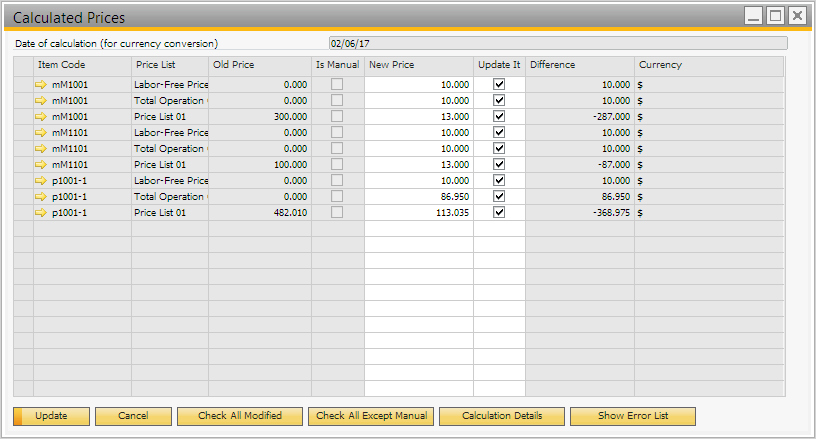Select New Price cell with 113.035
This screenshot has height=439, width=816.
pos(419,213)
